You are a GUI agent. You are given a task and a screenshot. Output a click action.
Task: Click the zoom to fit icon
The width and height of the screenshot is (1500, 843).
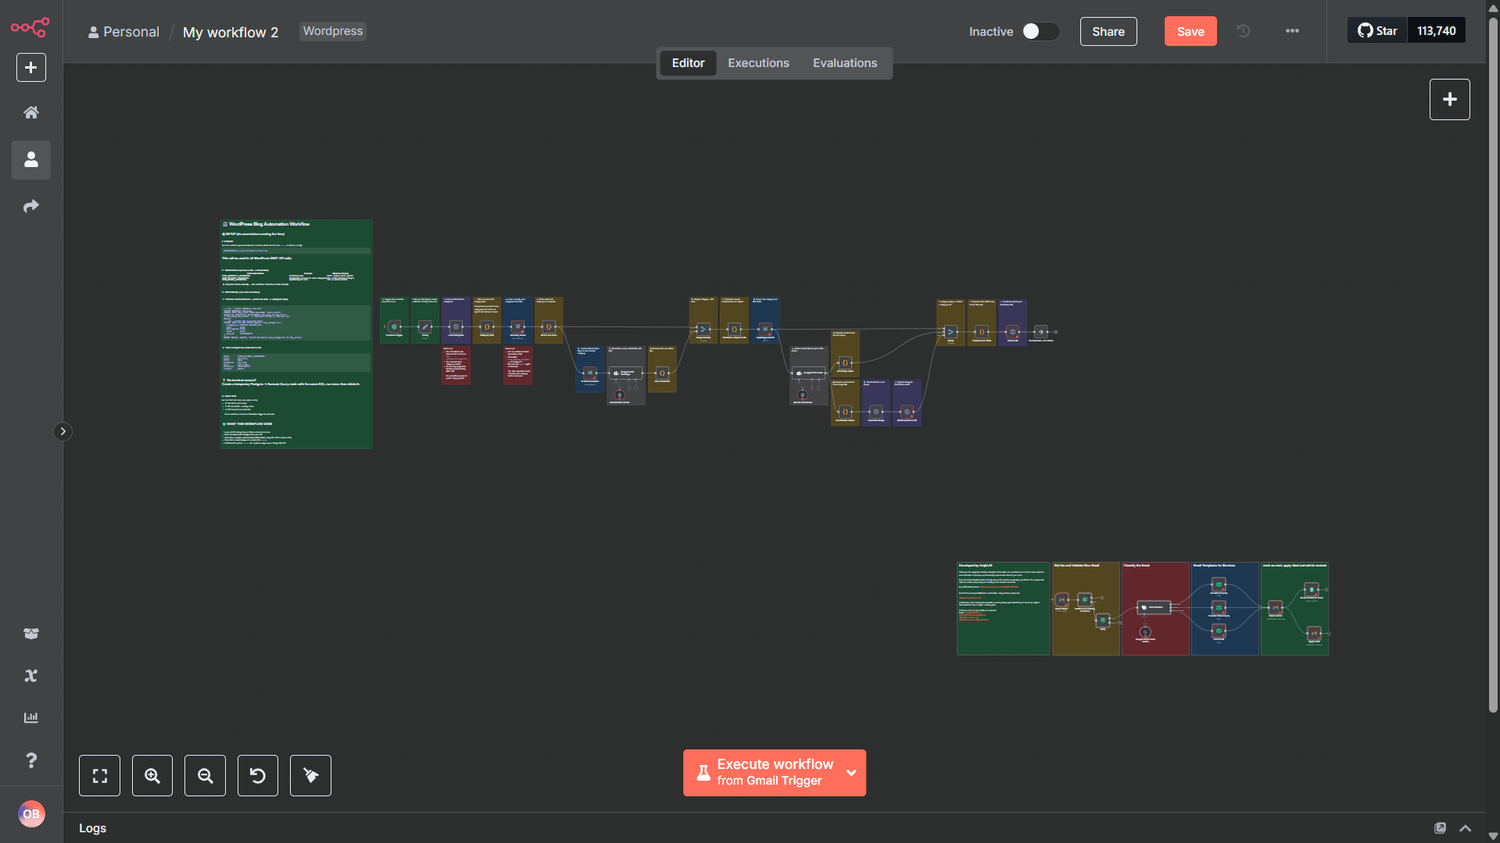tap(100, 776)
